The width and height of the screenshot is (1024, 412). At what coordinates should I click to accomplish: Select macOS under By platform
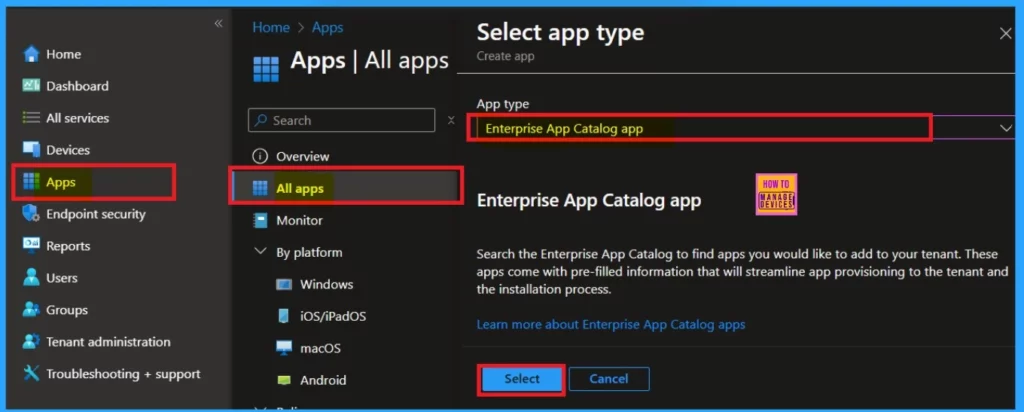point(320,349)
